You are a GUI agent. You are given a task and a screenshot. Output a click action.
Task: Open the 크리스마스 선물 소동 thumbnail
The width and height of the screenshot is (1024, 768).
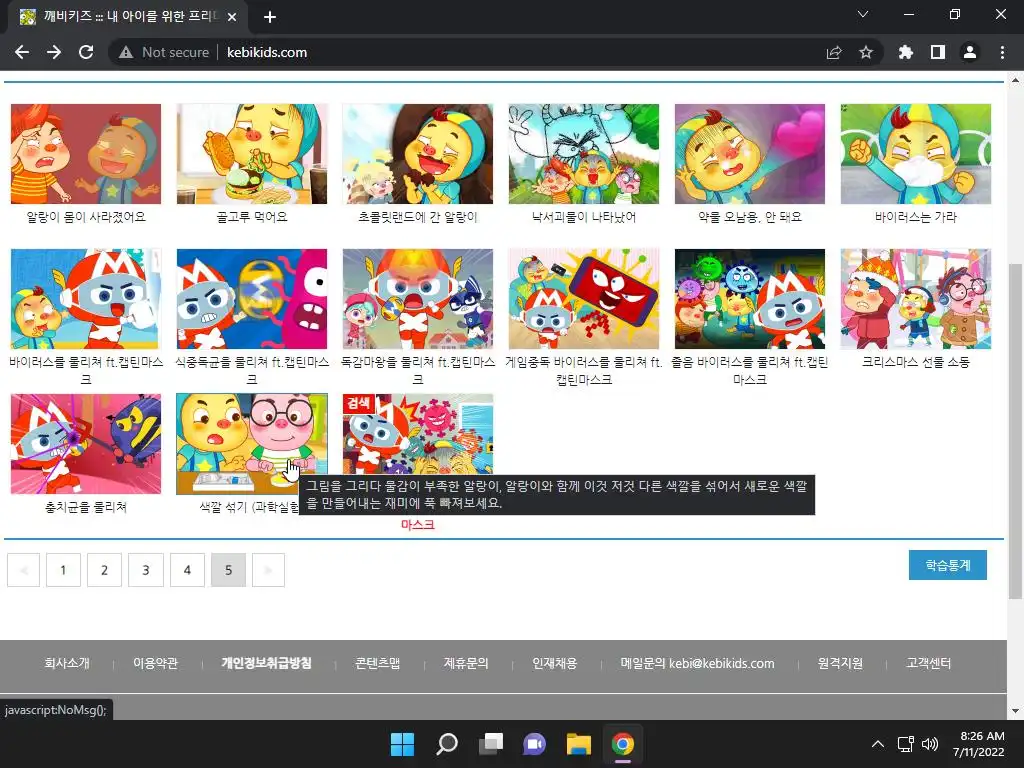916,298
